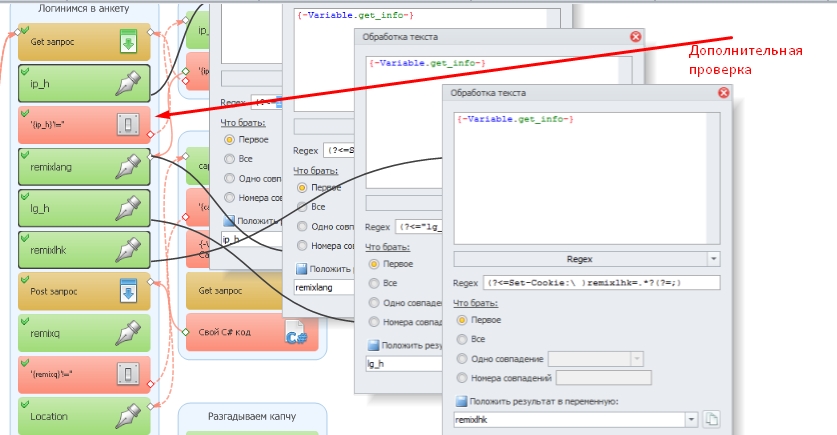Select the middle Get запрос block
The image size is (837, 435).
[x=234, y=291]
